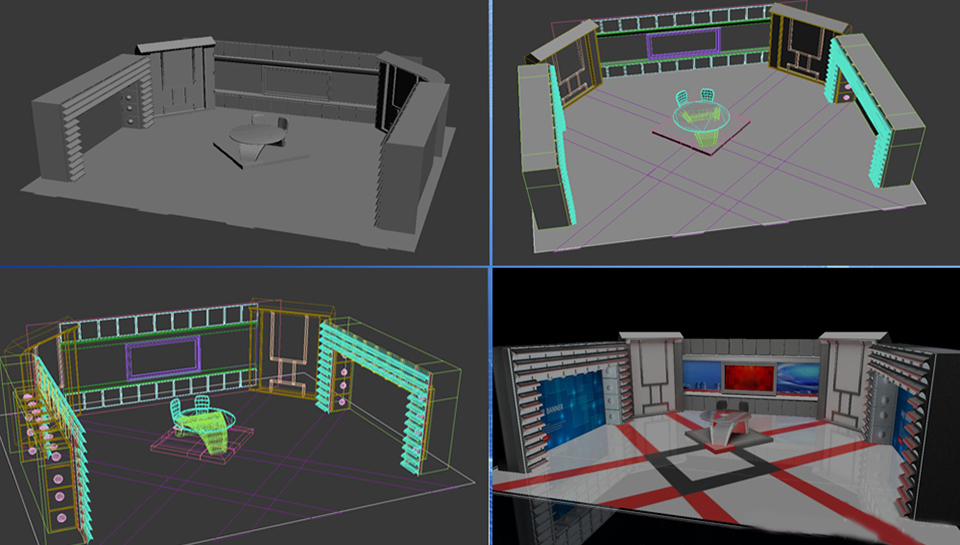Click the vertical divider between the top viewports
Screen dimensions: 960x545
coord(490,130)
